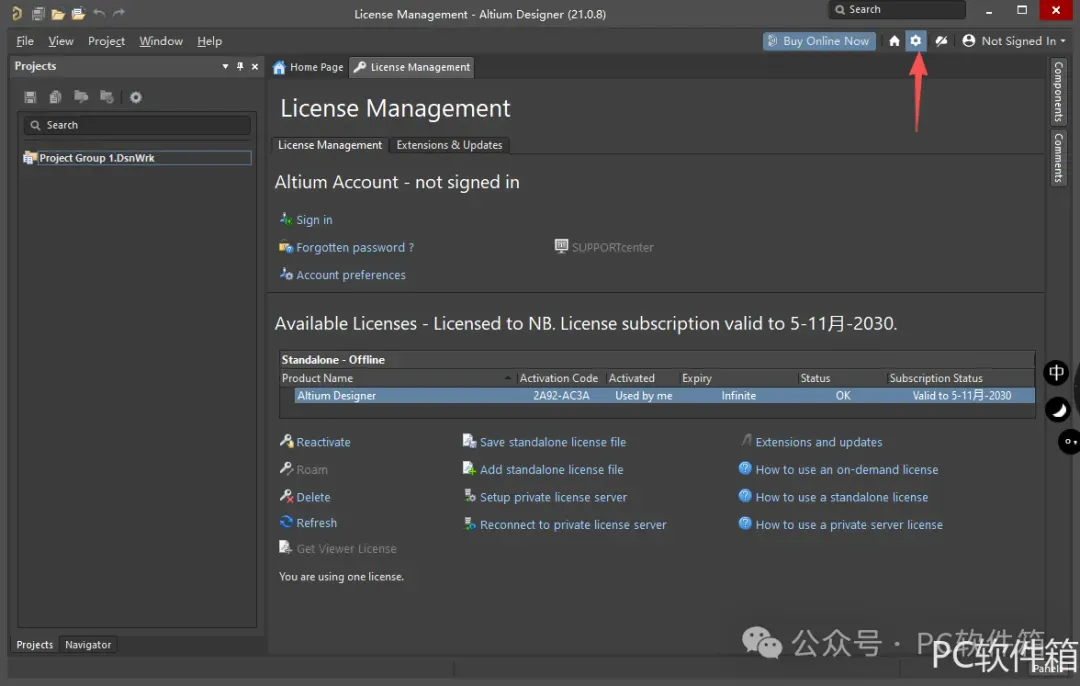Switch to Navigator bottom tab

tap(87, 645)
